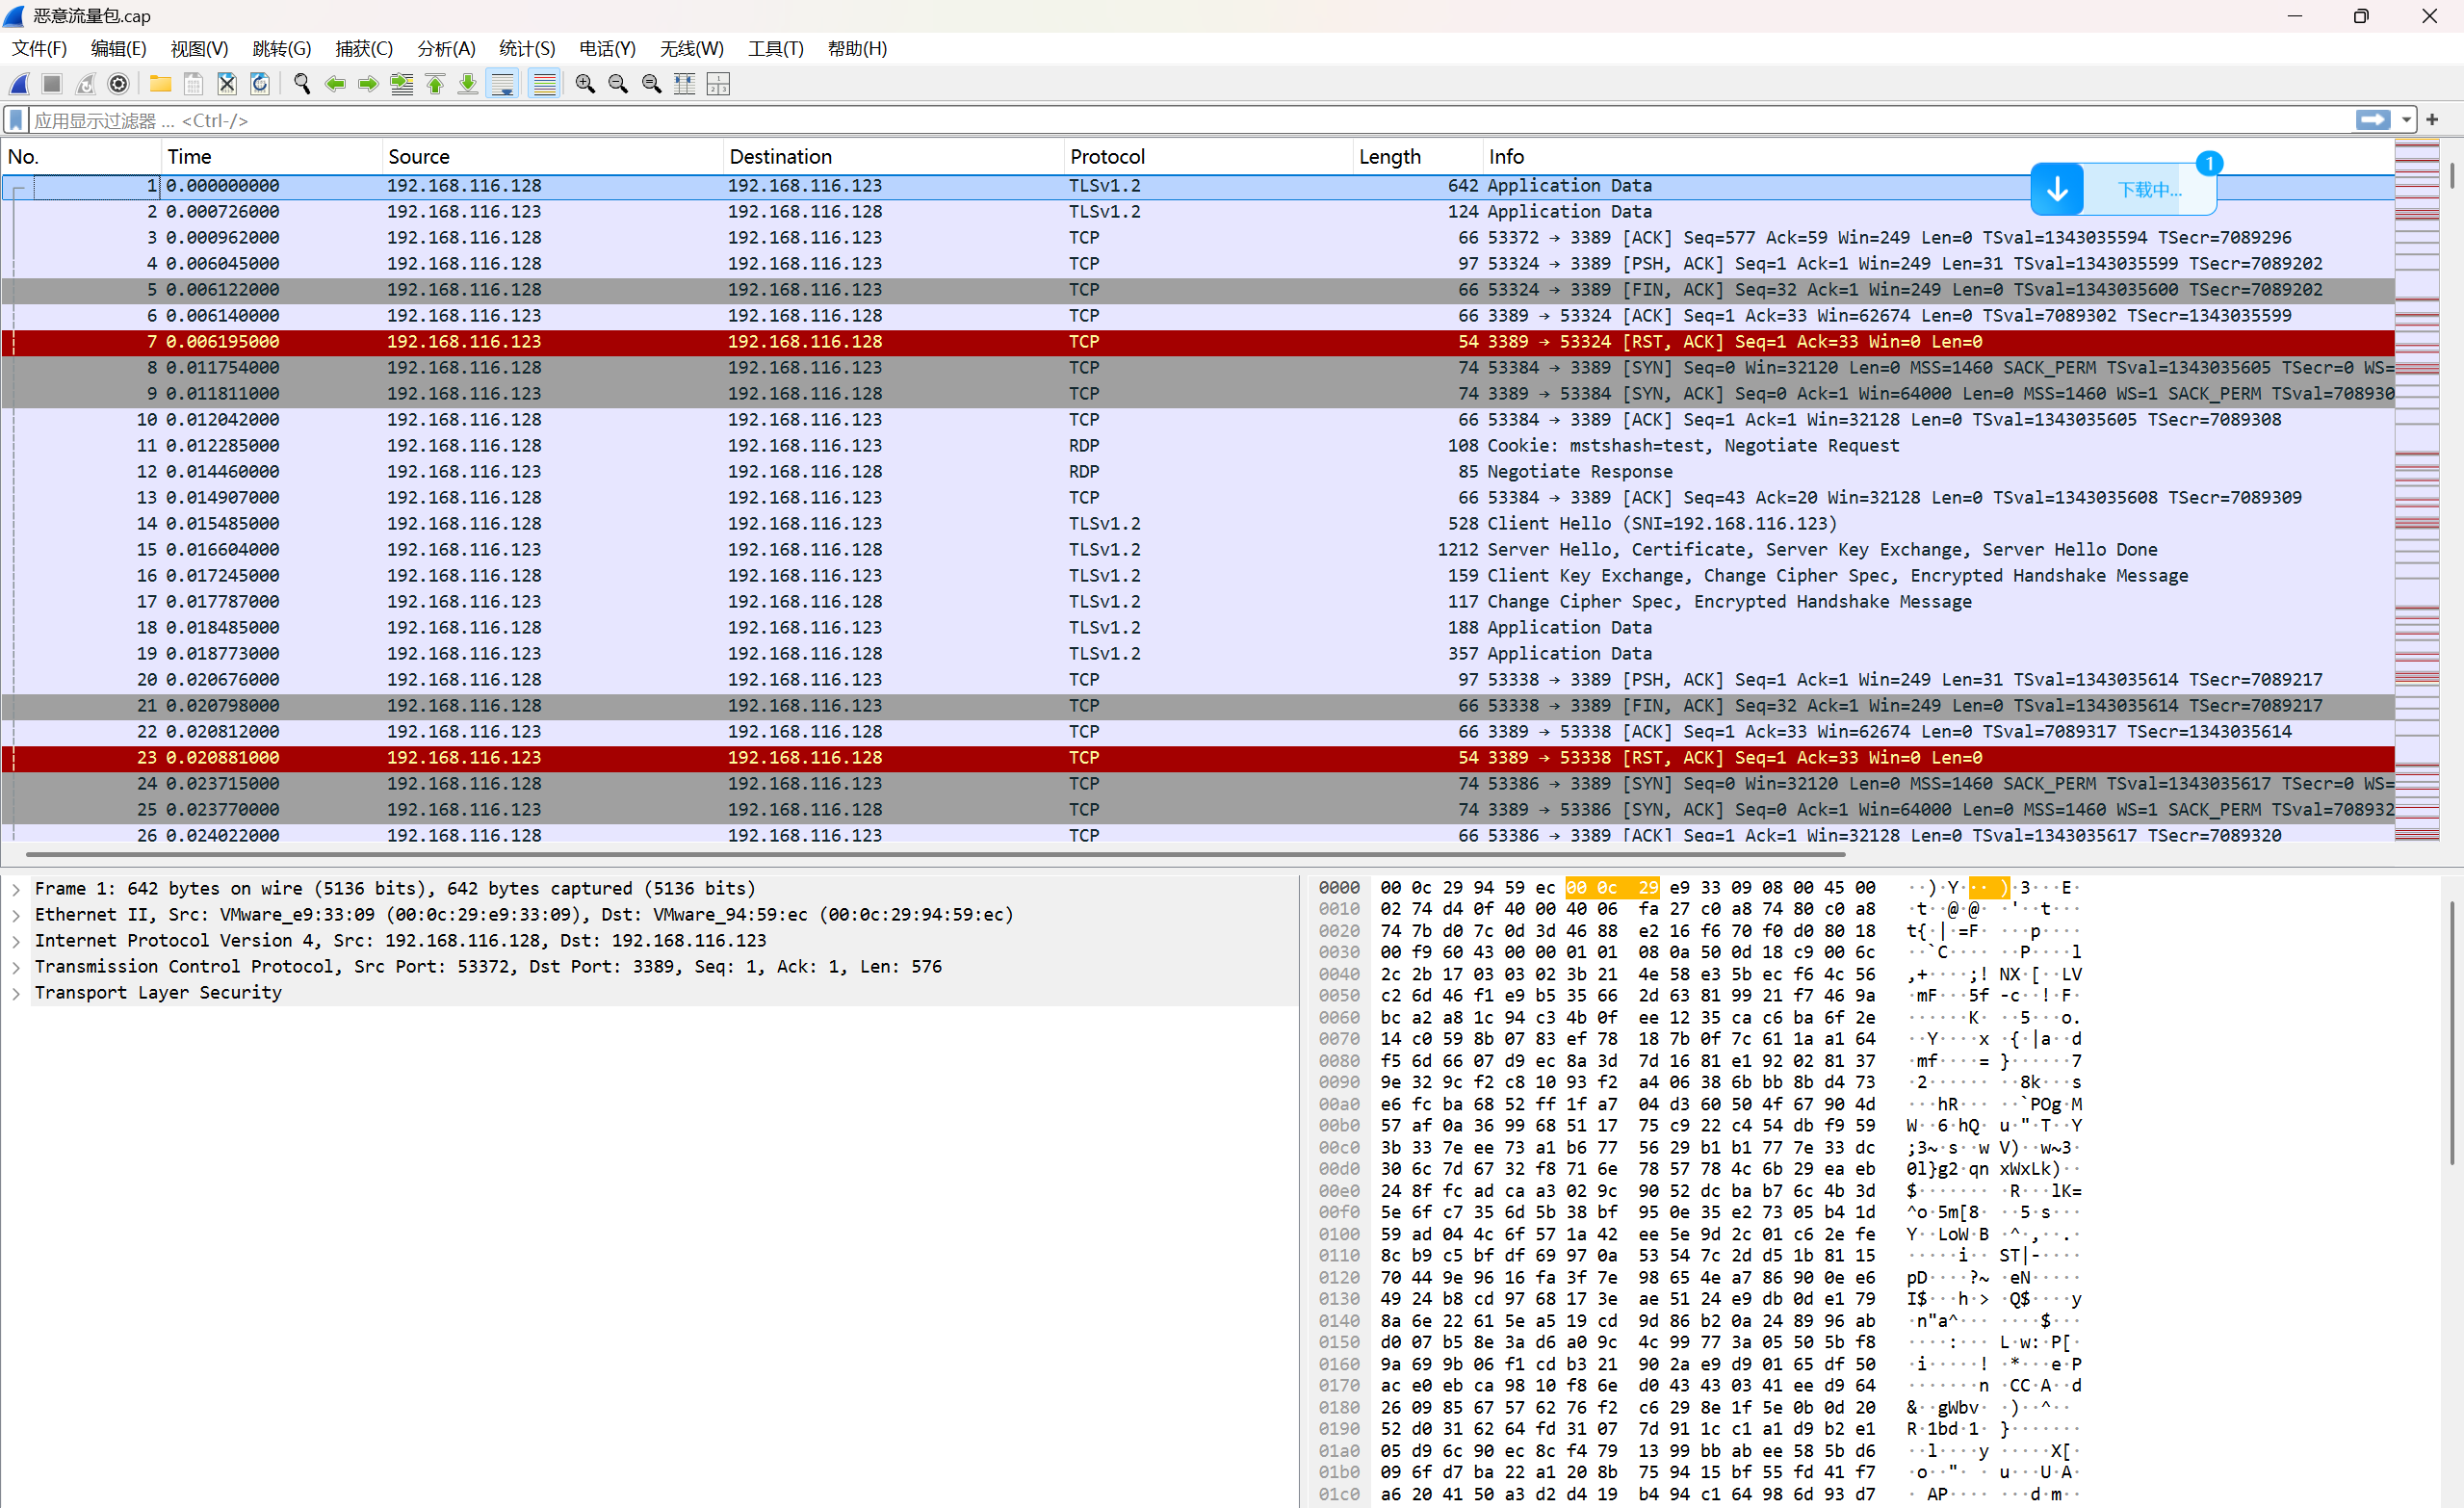Select packet 15 Server Hello, Certificate row
This screenshot has width=2464, height=1508.
click(1198, 549)
